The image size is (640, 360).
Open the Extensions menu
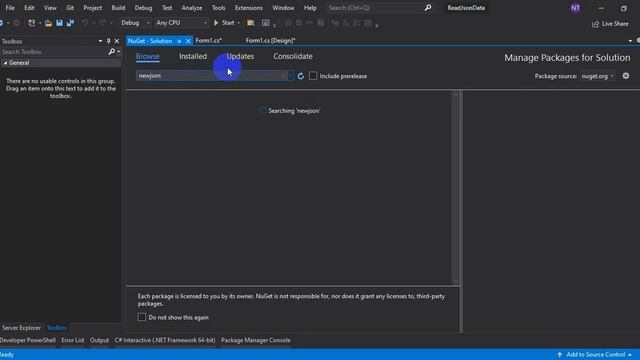(249, 8)
